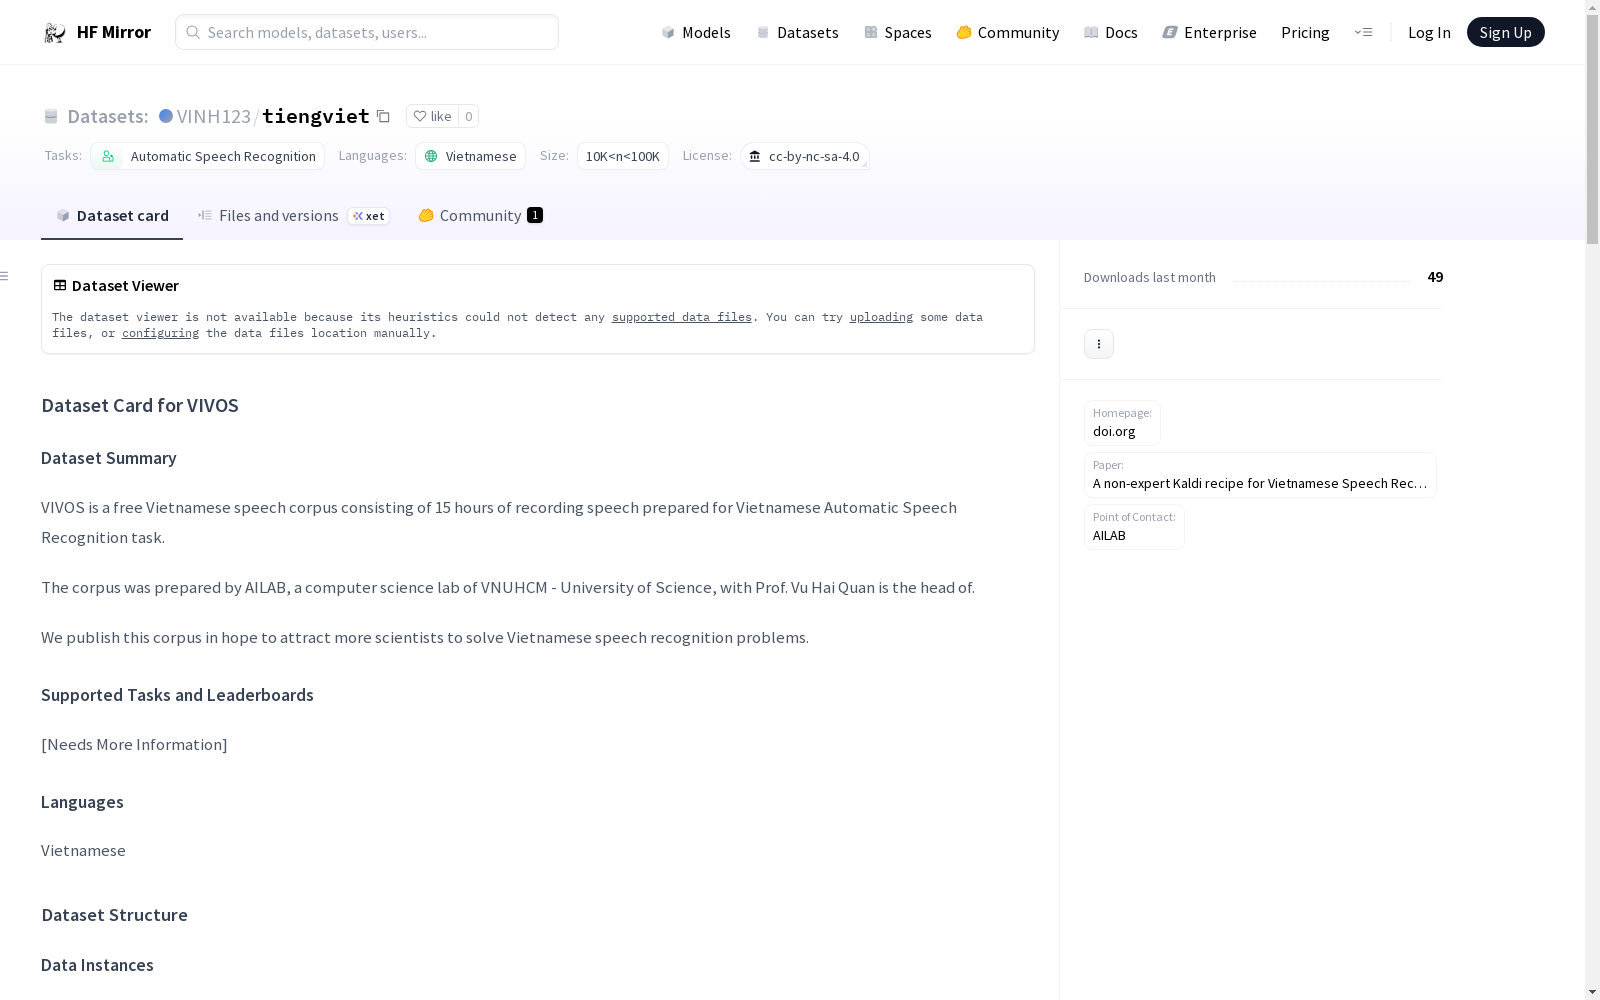Viewport: 1600px width, 1000px height.
Task: Click the page vertical scrollbar thumb
Action: click(x=1592, y=128)
